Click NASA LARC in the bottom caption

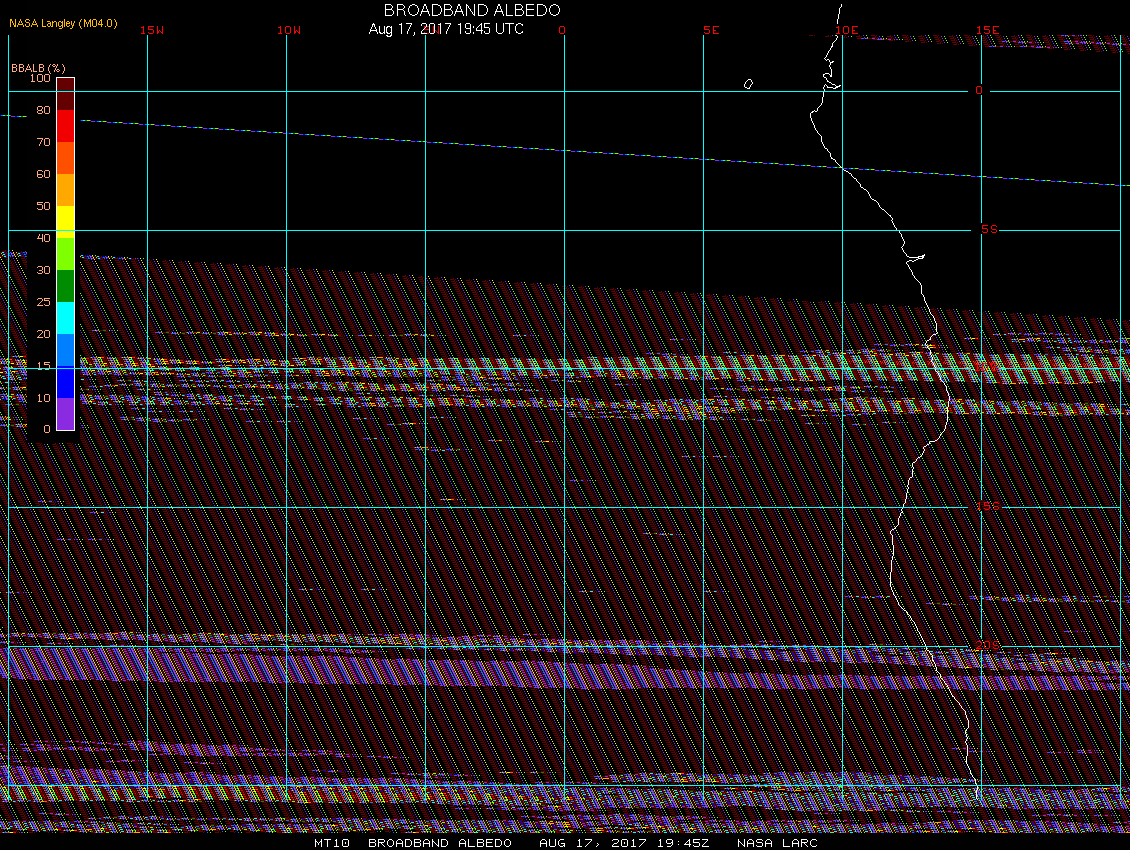click(x=777, y=843)
